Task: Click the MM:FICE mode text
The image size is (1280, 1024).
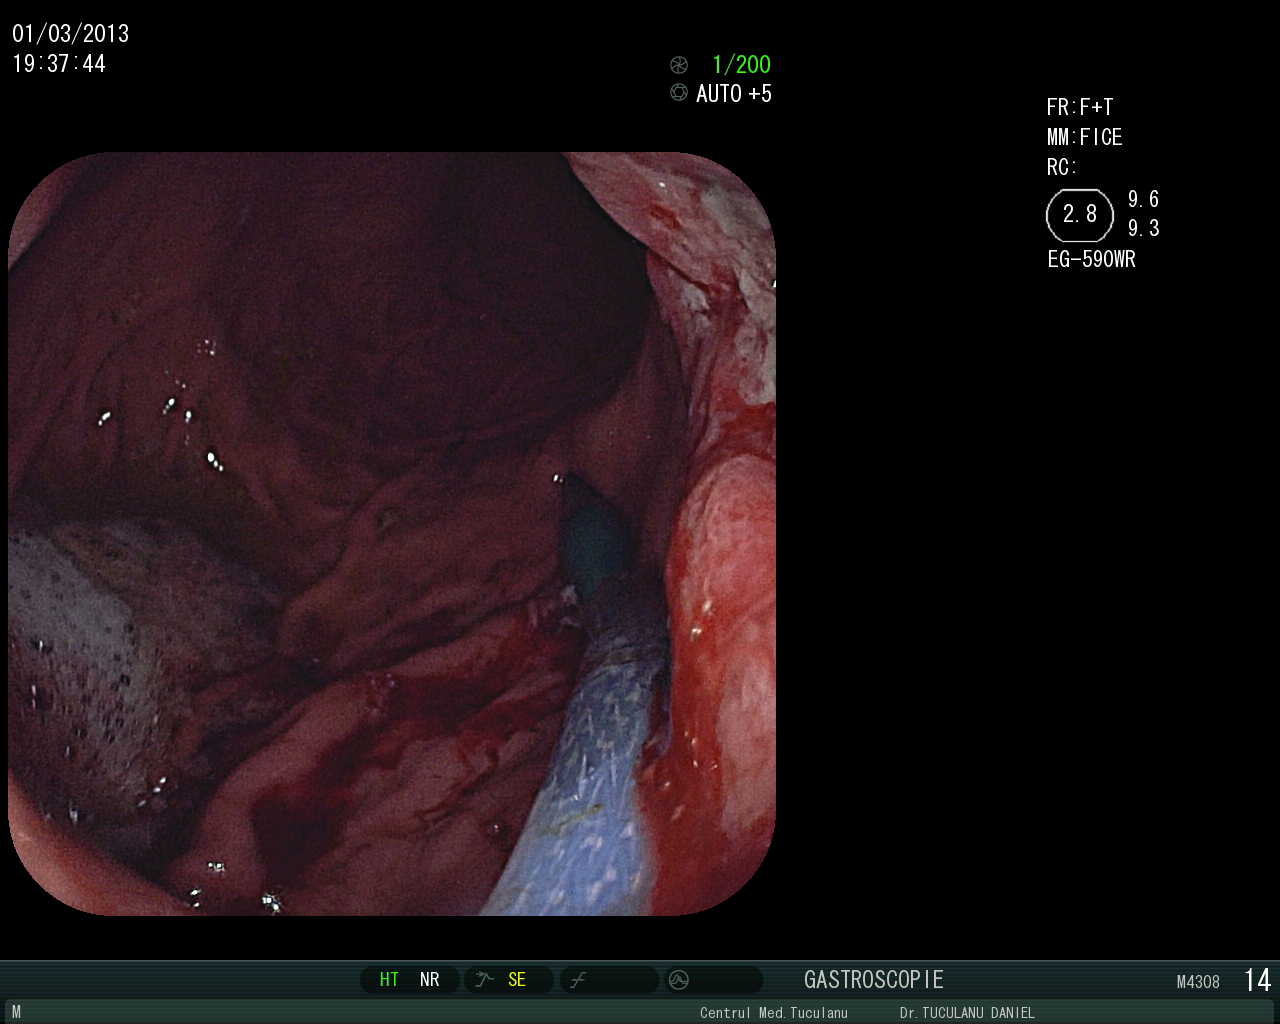Action: [x=1085, y=137]
